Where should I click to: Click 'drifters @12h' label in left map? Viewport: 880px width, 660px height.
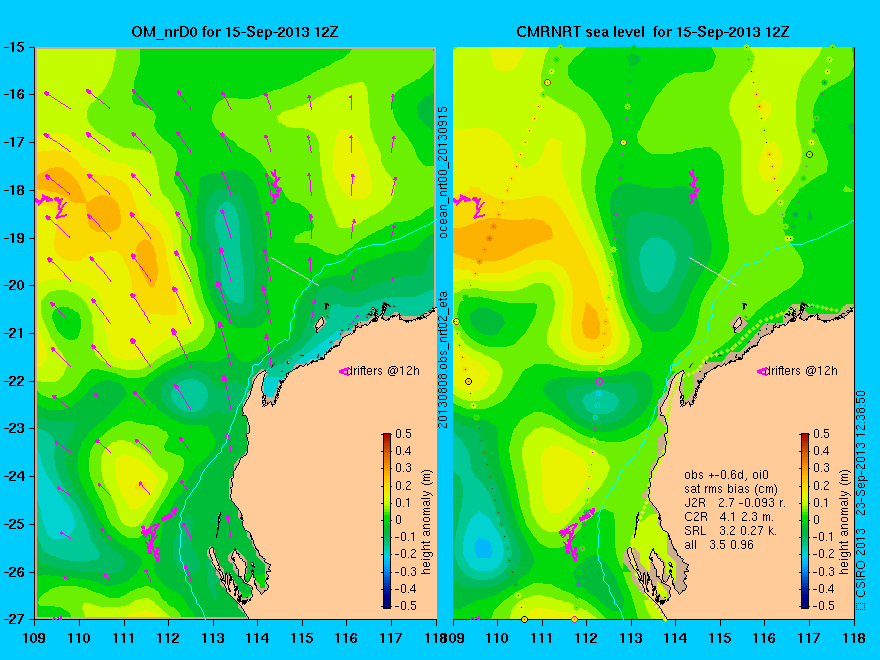pyautogui.click(x=382, y=370)
